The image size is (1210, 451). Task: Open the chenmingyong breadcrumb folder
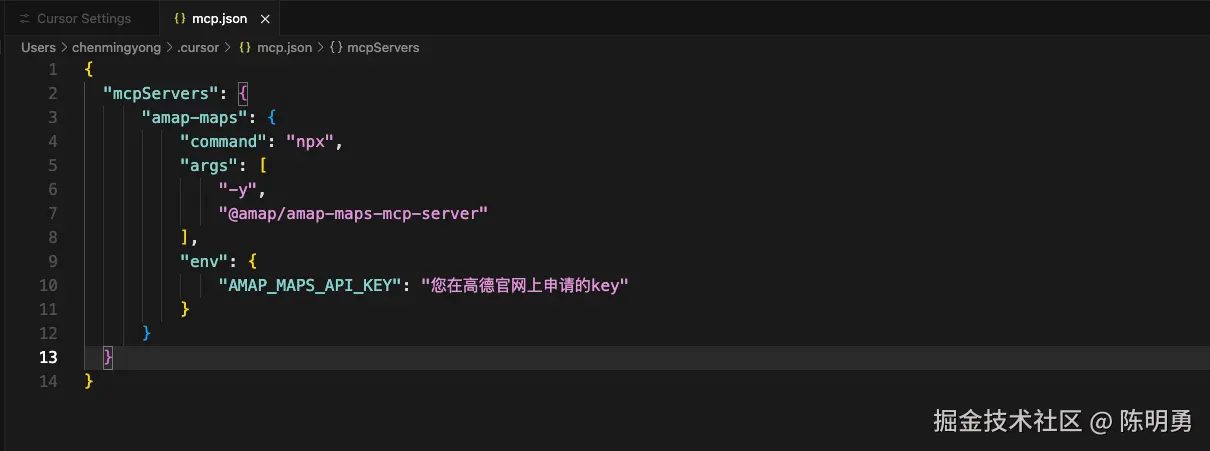point(118,47)
